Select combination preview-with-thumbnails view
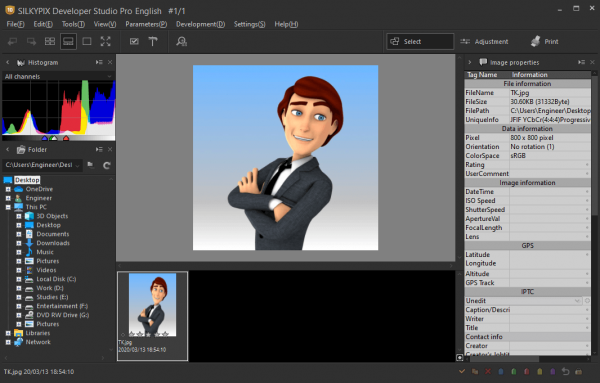The image size is (600, 383). [68, 41]
